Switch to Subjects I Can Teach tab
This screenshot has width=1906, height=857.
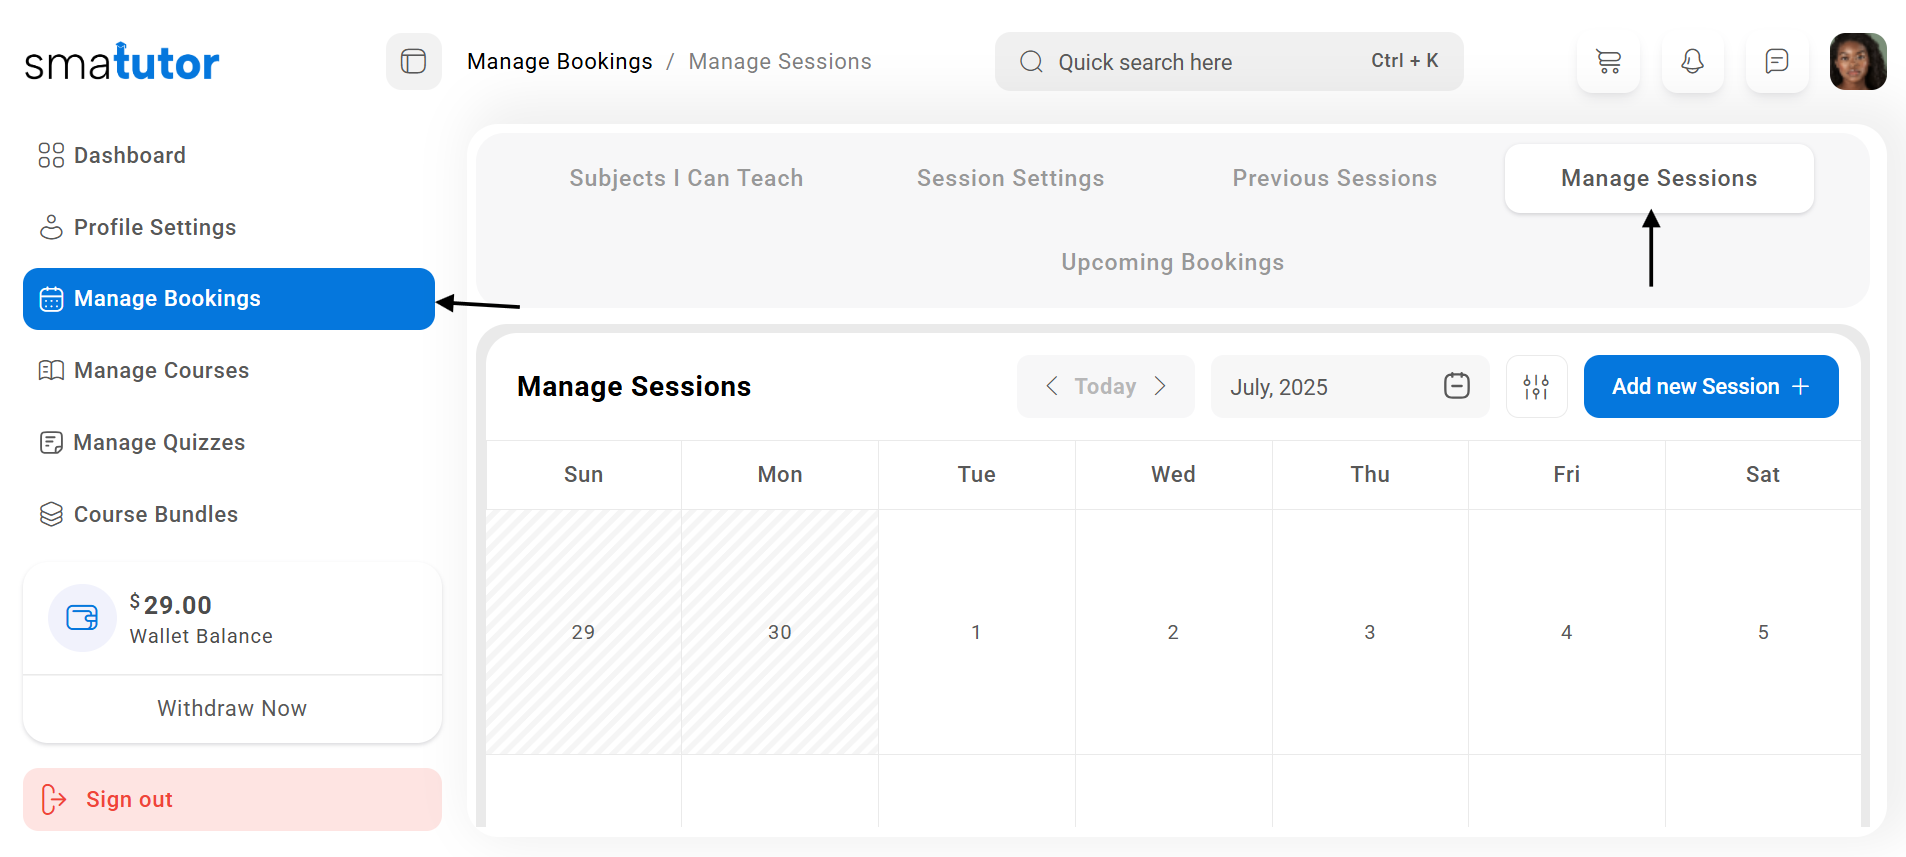pos(686,178)
